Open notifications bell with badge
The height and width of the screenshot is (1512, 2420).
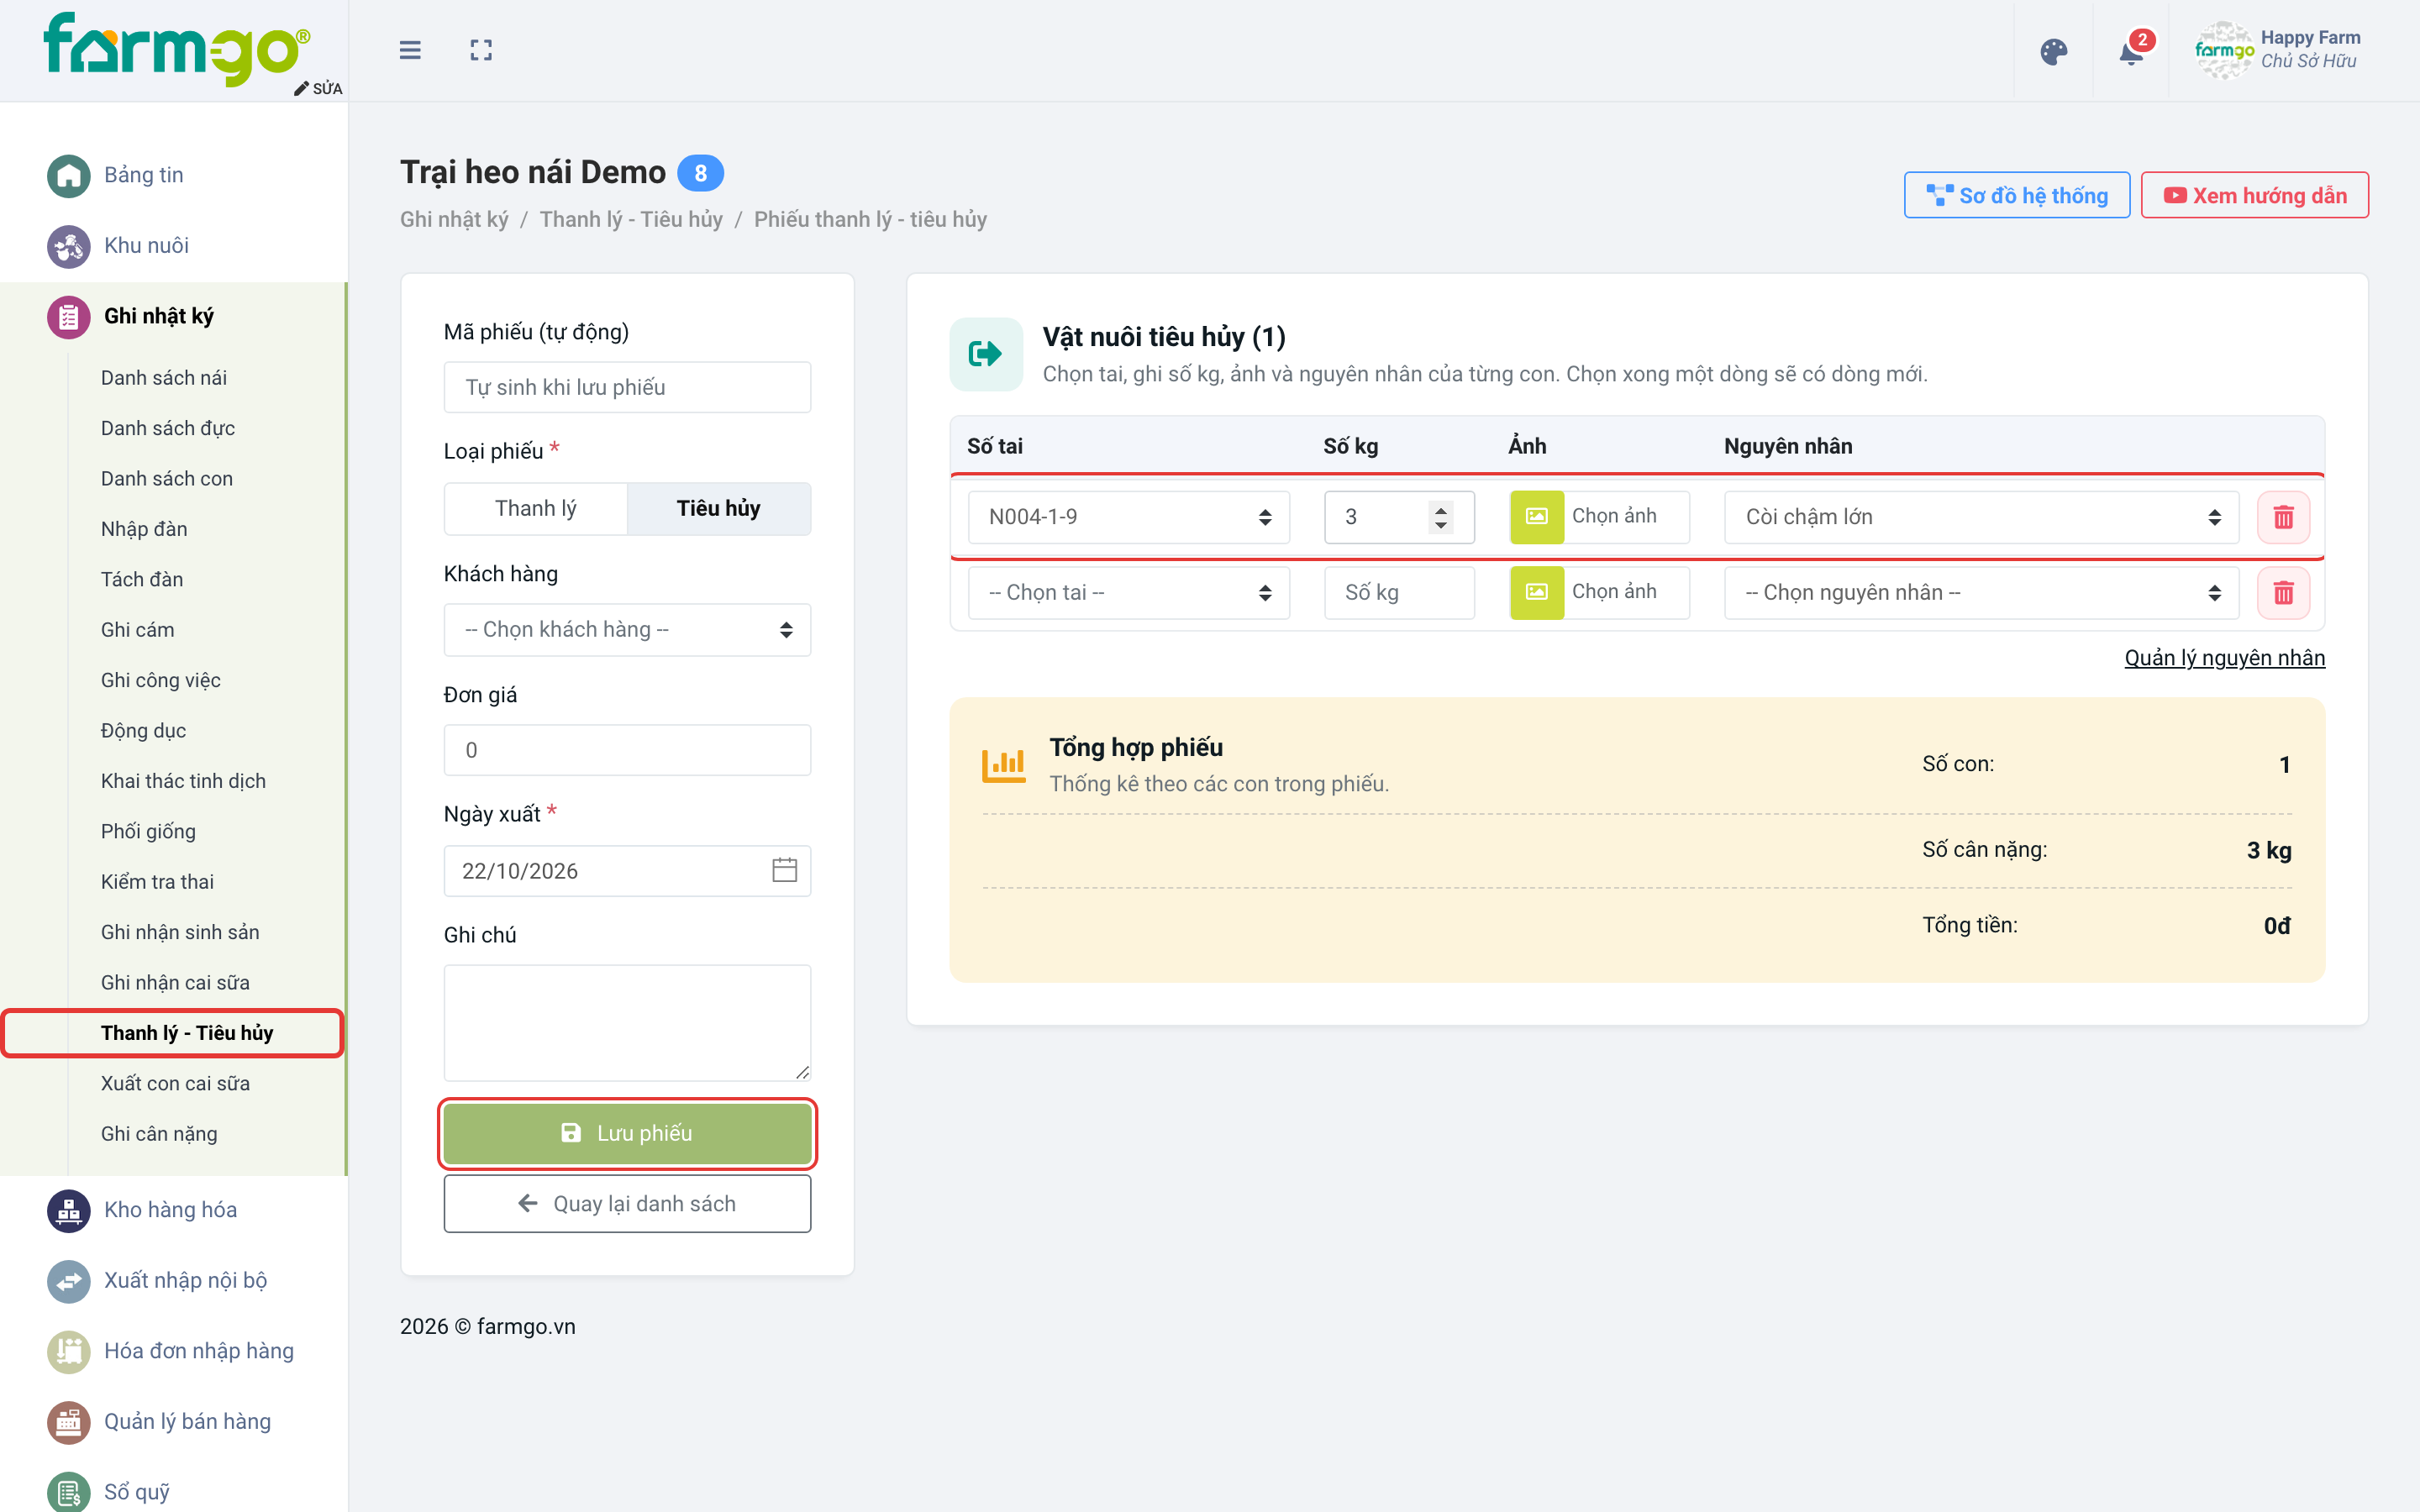coord(2131,51)
